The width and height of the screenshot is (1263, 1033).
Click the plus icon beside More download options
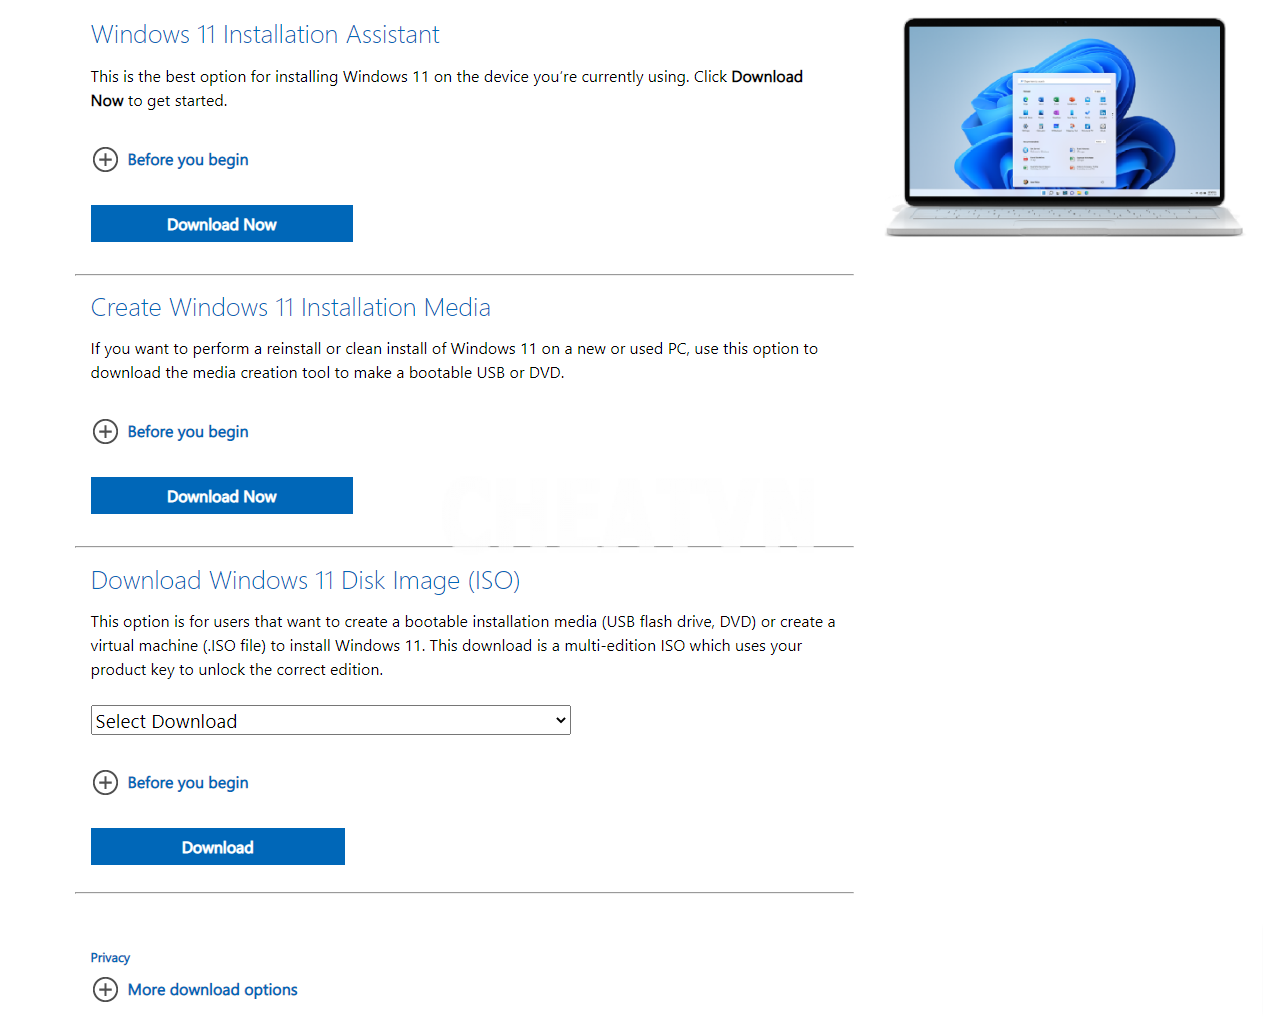tap(105, 989)
